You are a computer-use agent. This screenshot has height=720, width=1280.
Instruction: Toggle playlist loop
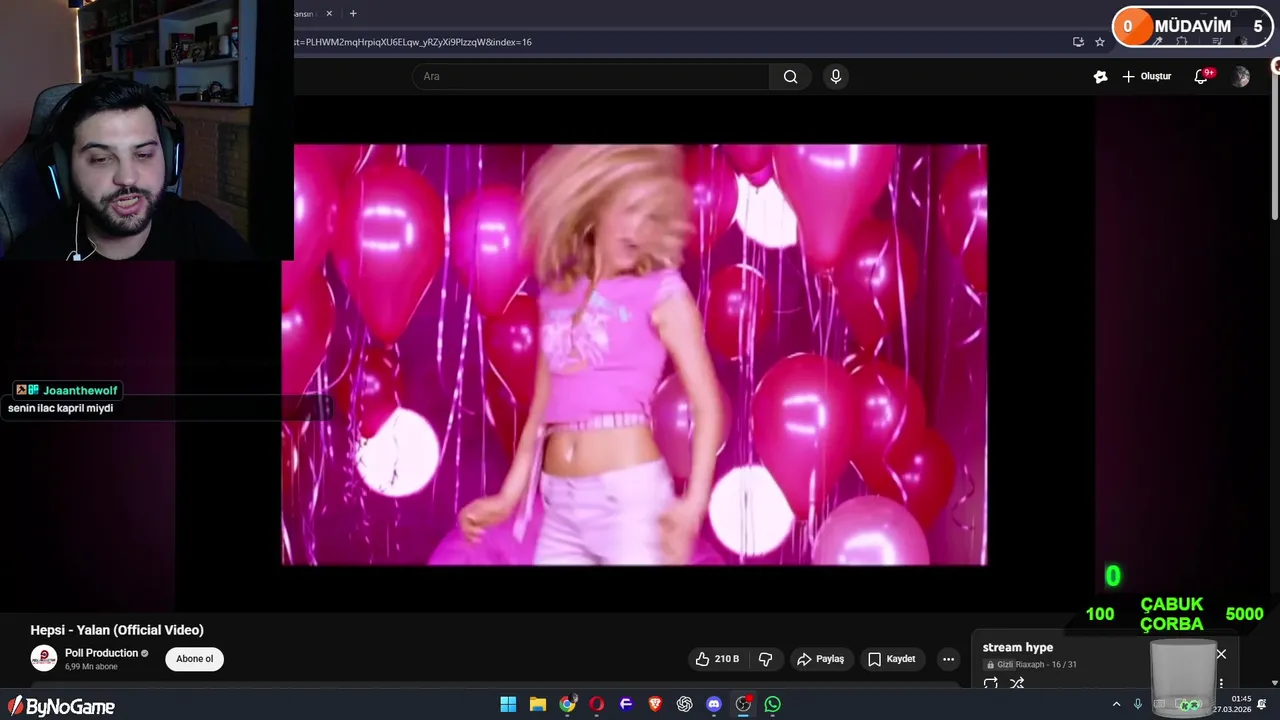pos(991,684)
